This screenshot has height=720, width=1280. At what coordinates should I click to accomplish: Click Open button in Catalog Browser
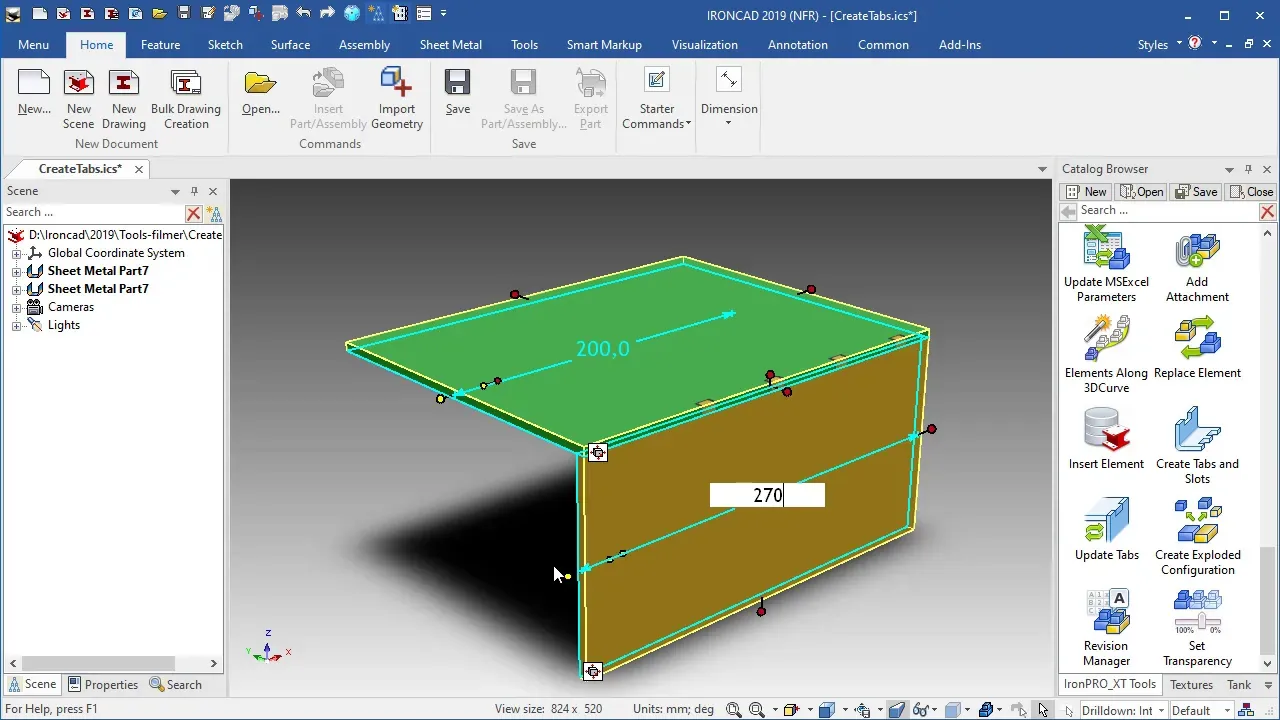[x=1141, y=192]
